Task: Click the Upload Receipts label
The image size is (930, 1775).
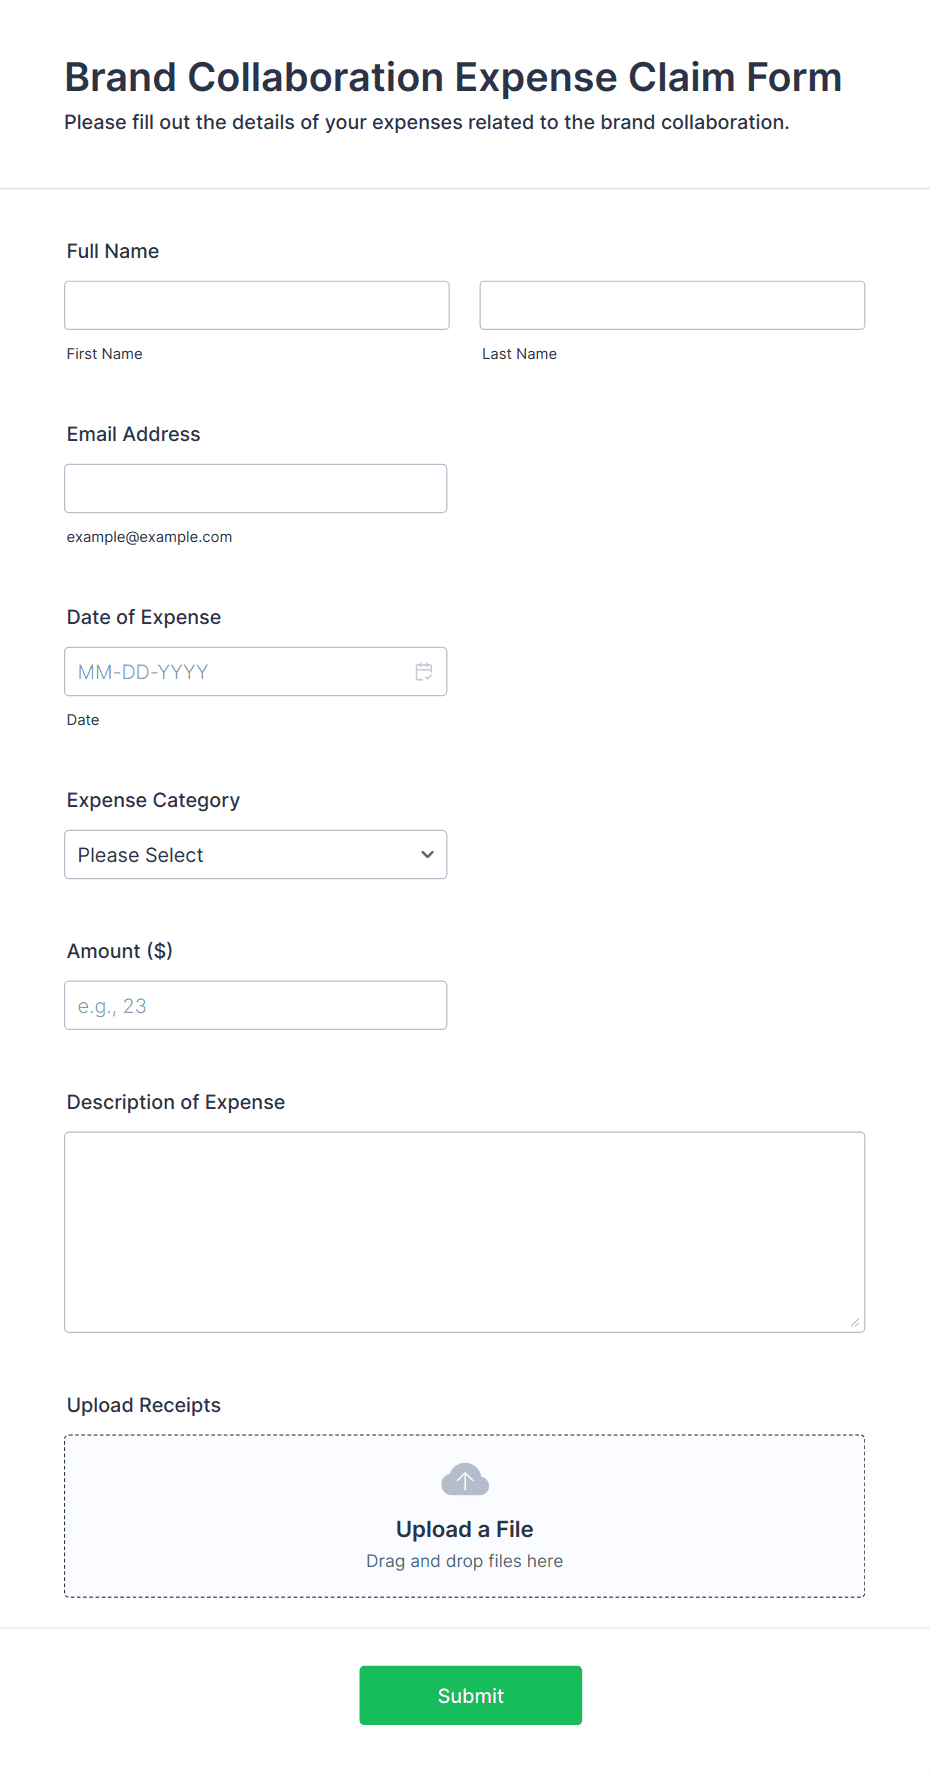Action: tap(144, 1405)
